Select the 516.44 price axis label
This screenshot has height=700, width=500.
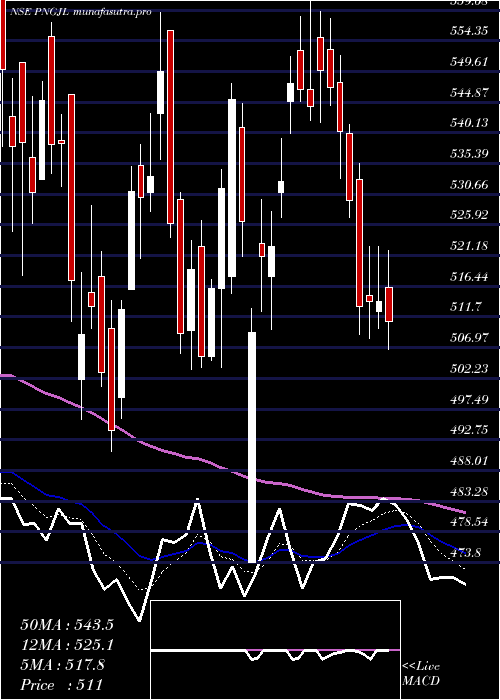coord(469,277)
